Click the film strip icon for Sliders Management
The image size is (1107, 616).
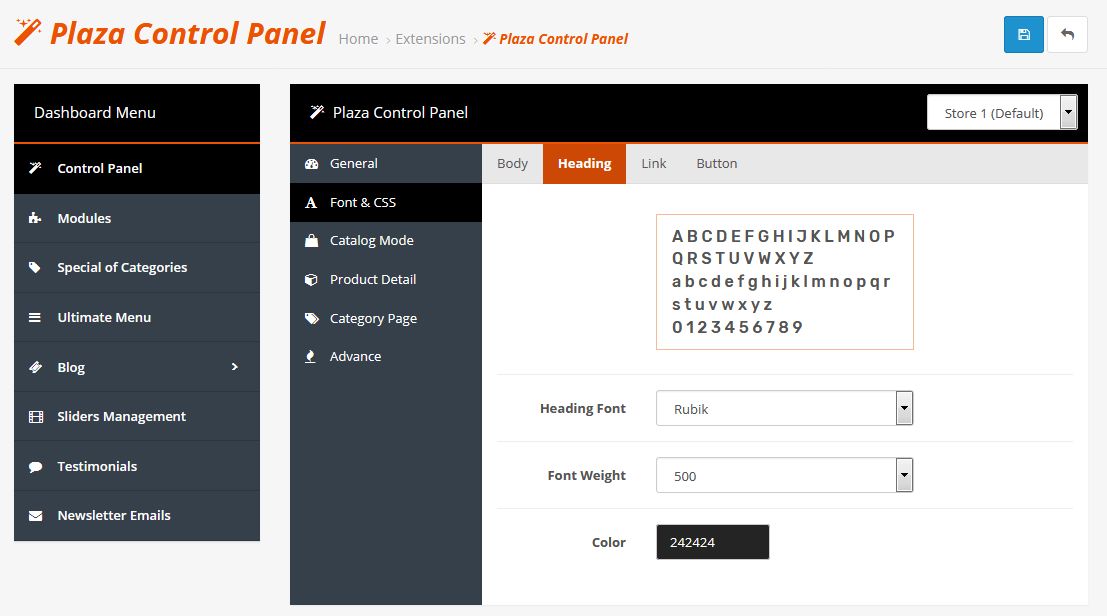(35, 417)
